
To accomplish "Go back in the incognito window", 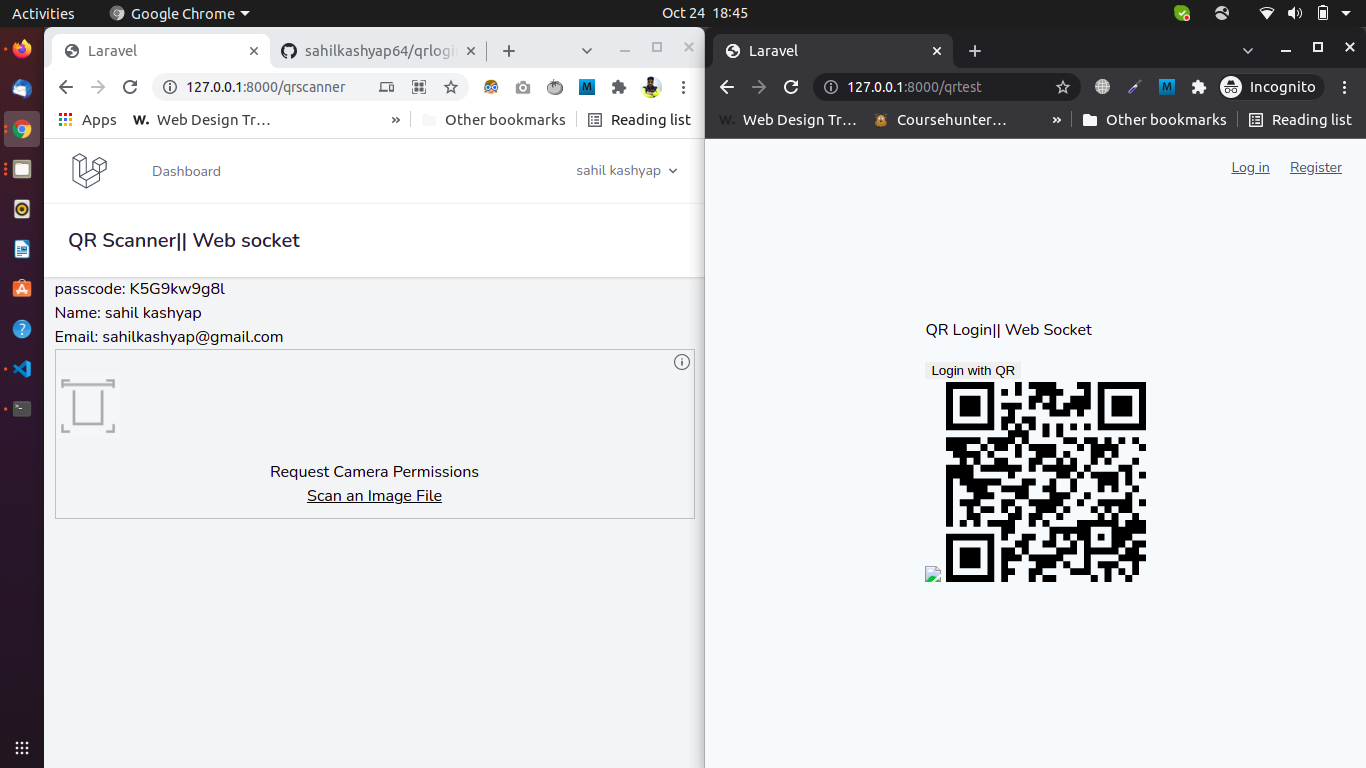I will (727, 87).
